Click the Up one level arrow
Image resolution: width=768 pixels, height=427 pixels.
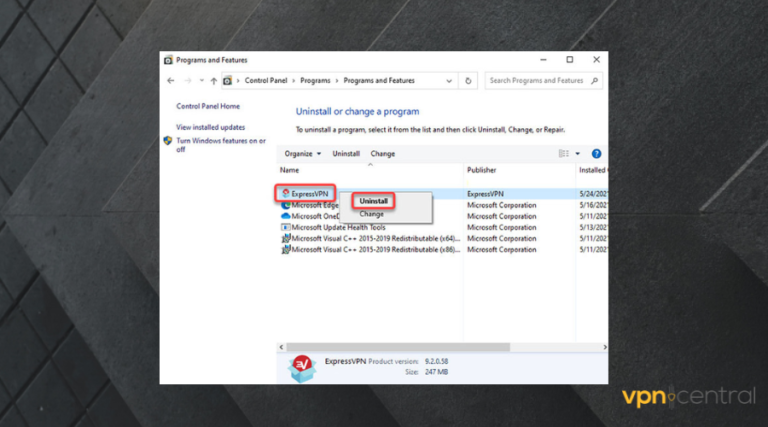coord(213,80)
